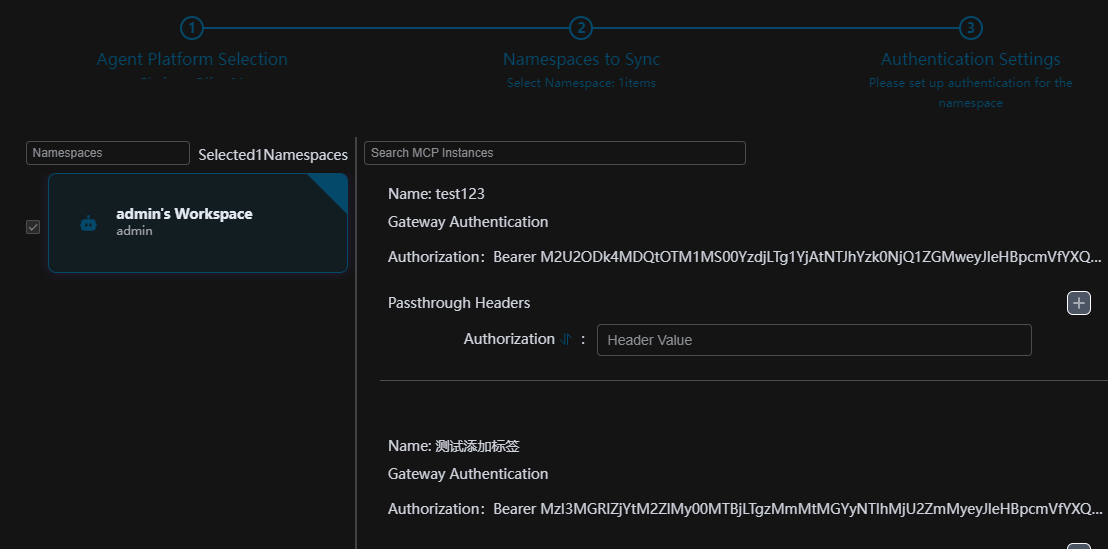Click the swap arrows icon next to Authorization
Image resolution: width=1108 pixels, height=549 pixels.
click(x=566, y=340)
